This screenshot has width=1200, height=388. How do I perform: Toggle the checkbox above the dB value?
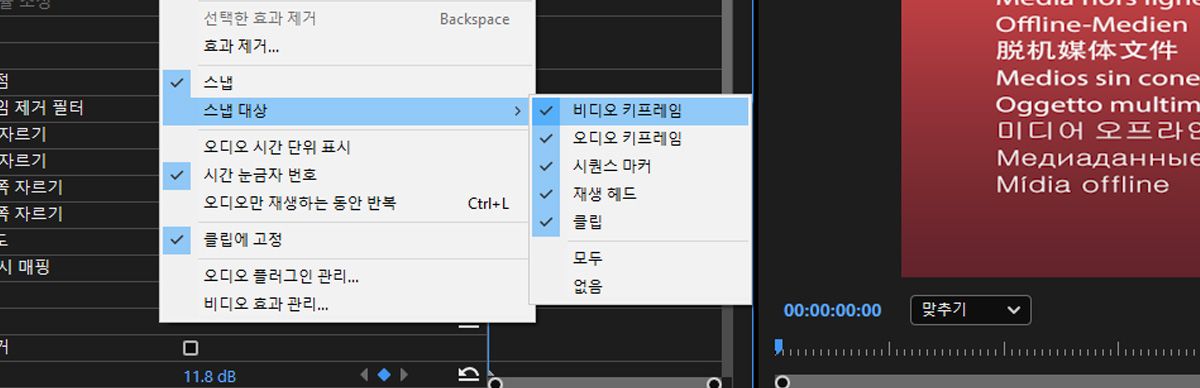pyautogui.click(x=190, y=348)
